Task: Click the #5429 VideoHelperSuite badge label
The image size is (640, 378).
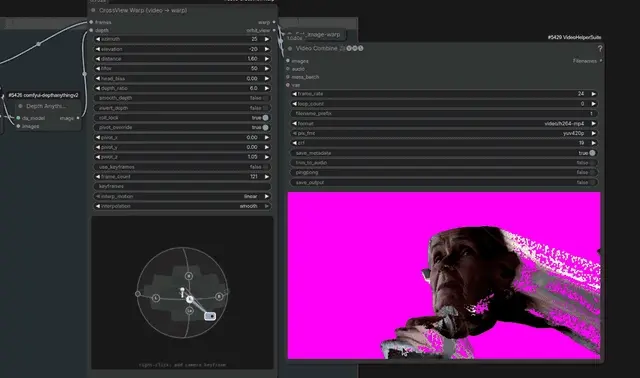Action: coord(574,37)
